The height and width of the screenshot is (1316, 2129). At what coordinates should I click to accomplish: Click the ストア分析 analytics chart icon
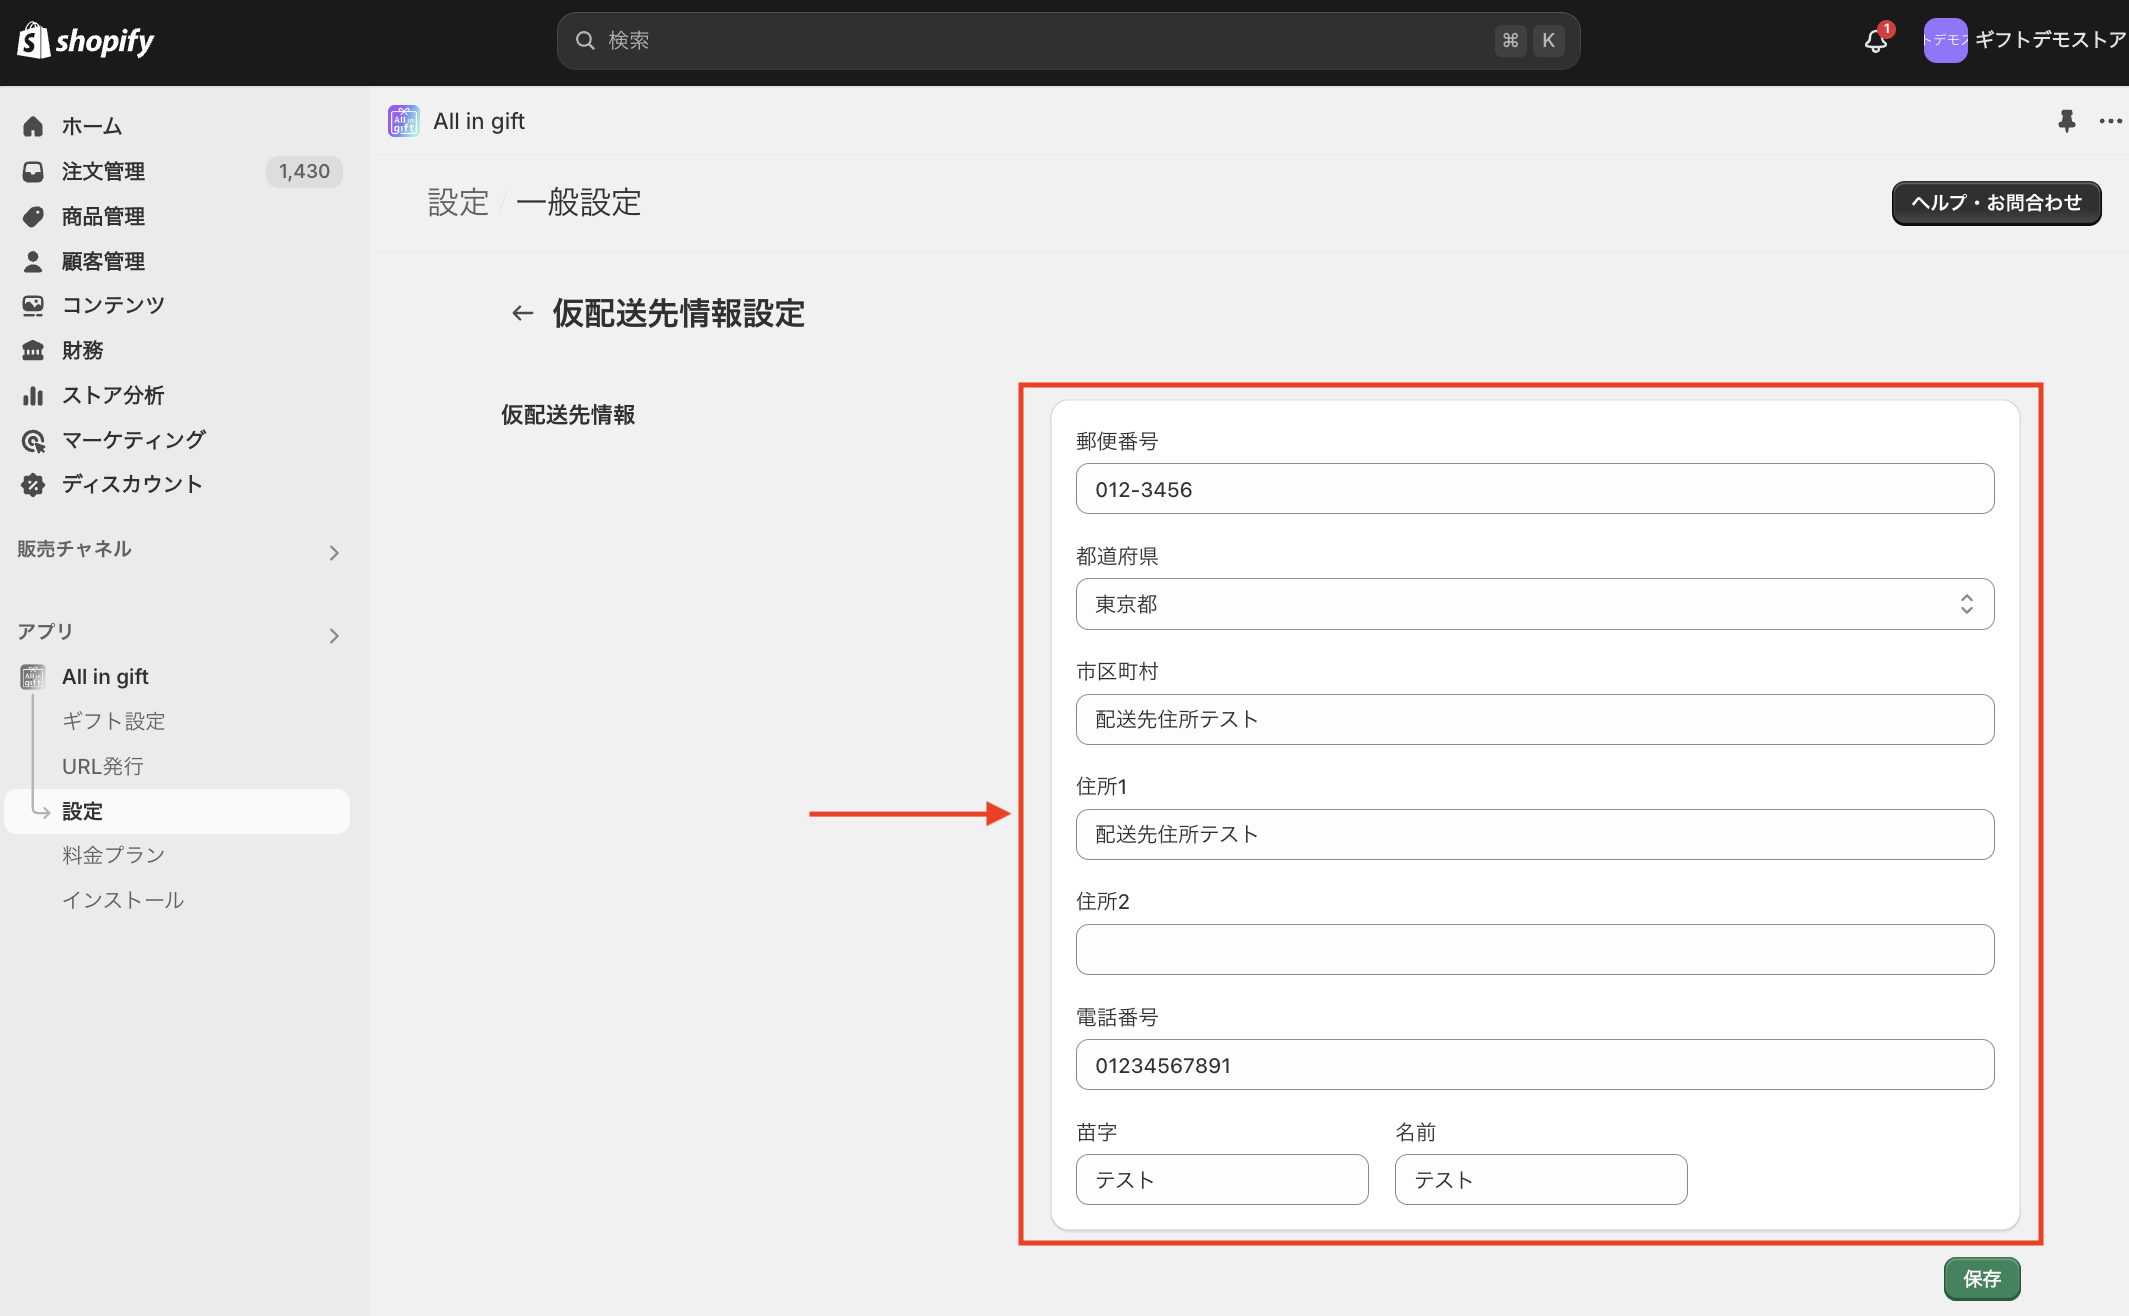click(x=33, y=396)
